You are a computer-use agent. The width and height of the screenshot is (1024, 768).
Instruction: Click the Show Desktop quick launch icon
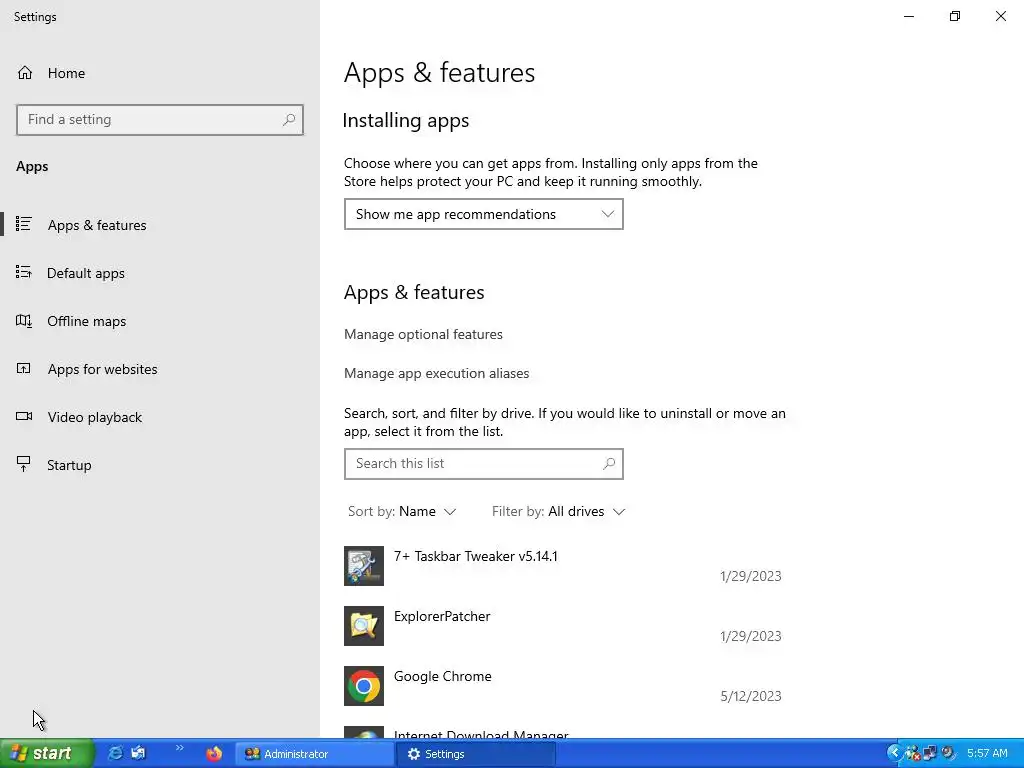[138, 753]
